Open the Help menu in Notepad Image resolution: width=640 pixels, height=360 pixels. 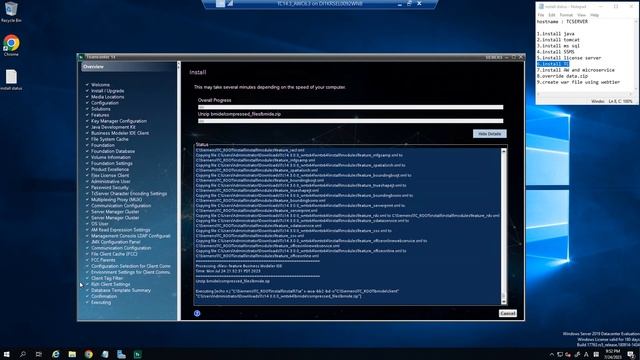pos(595,15)
